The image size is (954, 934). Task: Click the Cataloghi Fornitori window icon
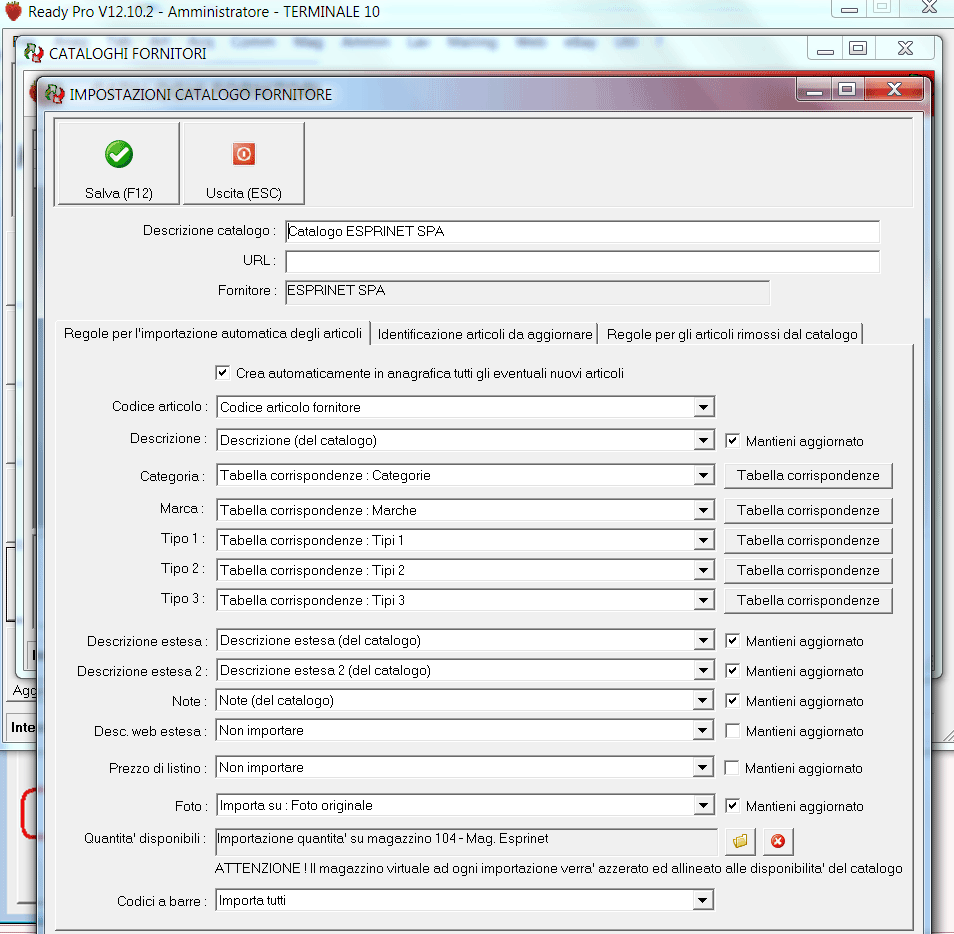tap(33, 53)
